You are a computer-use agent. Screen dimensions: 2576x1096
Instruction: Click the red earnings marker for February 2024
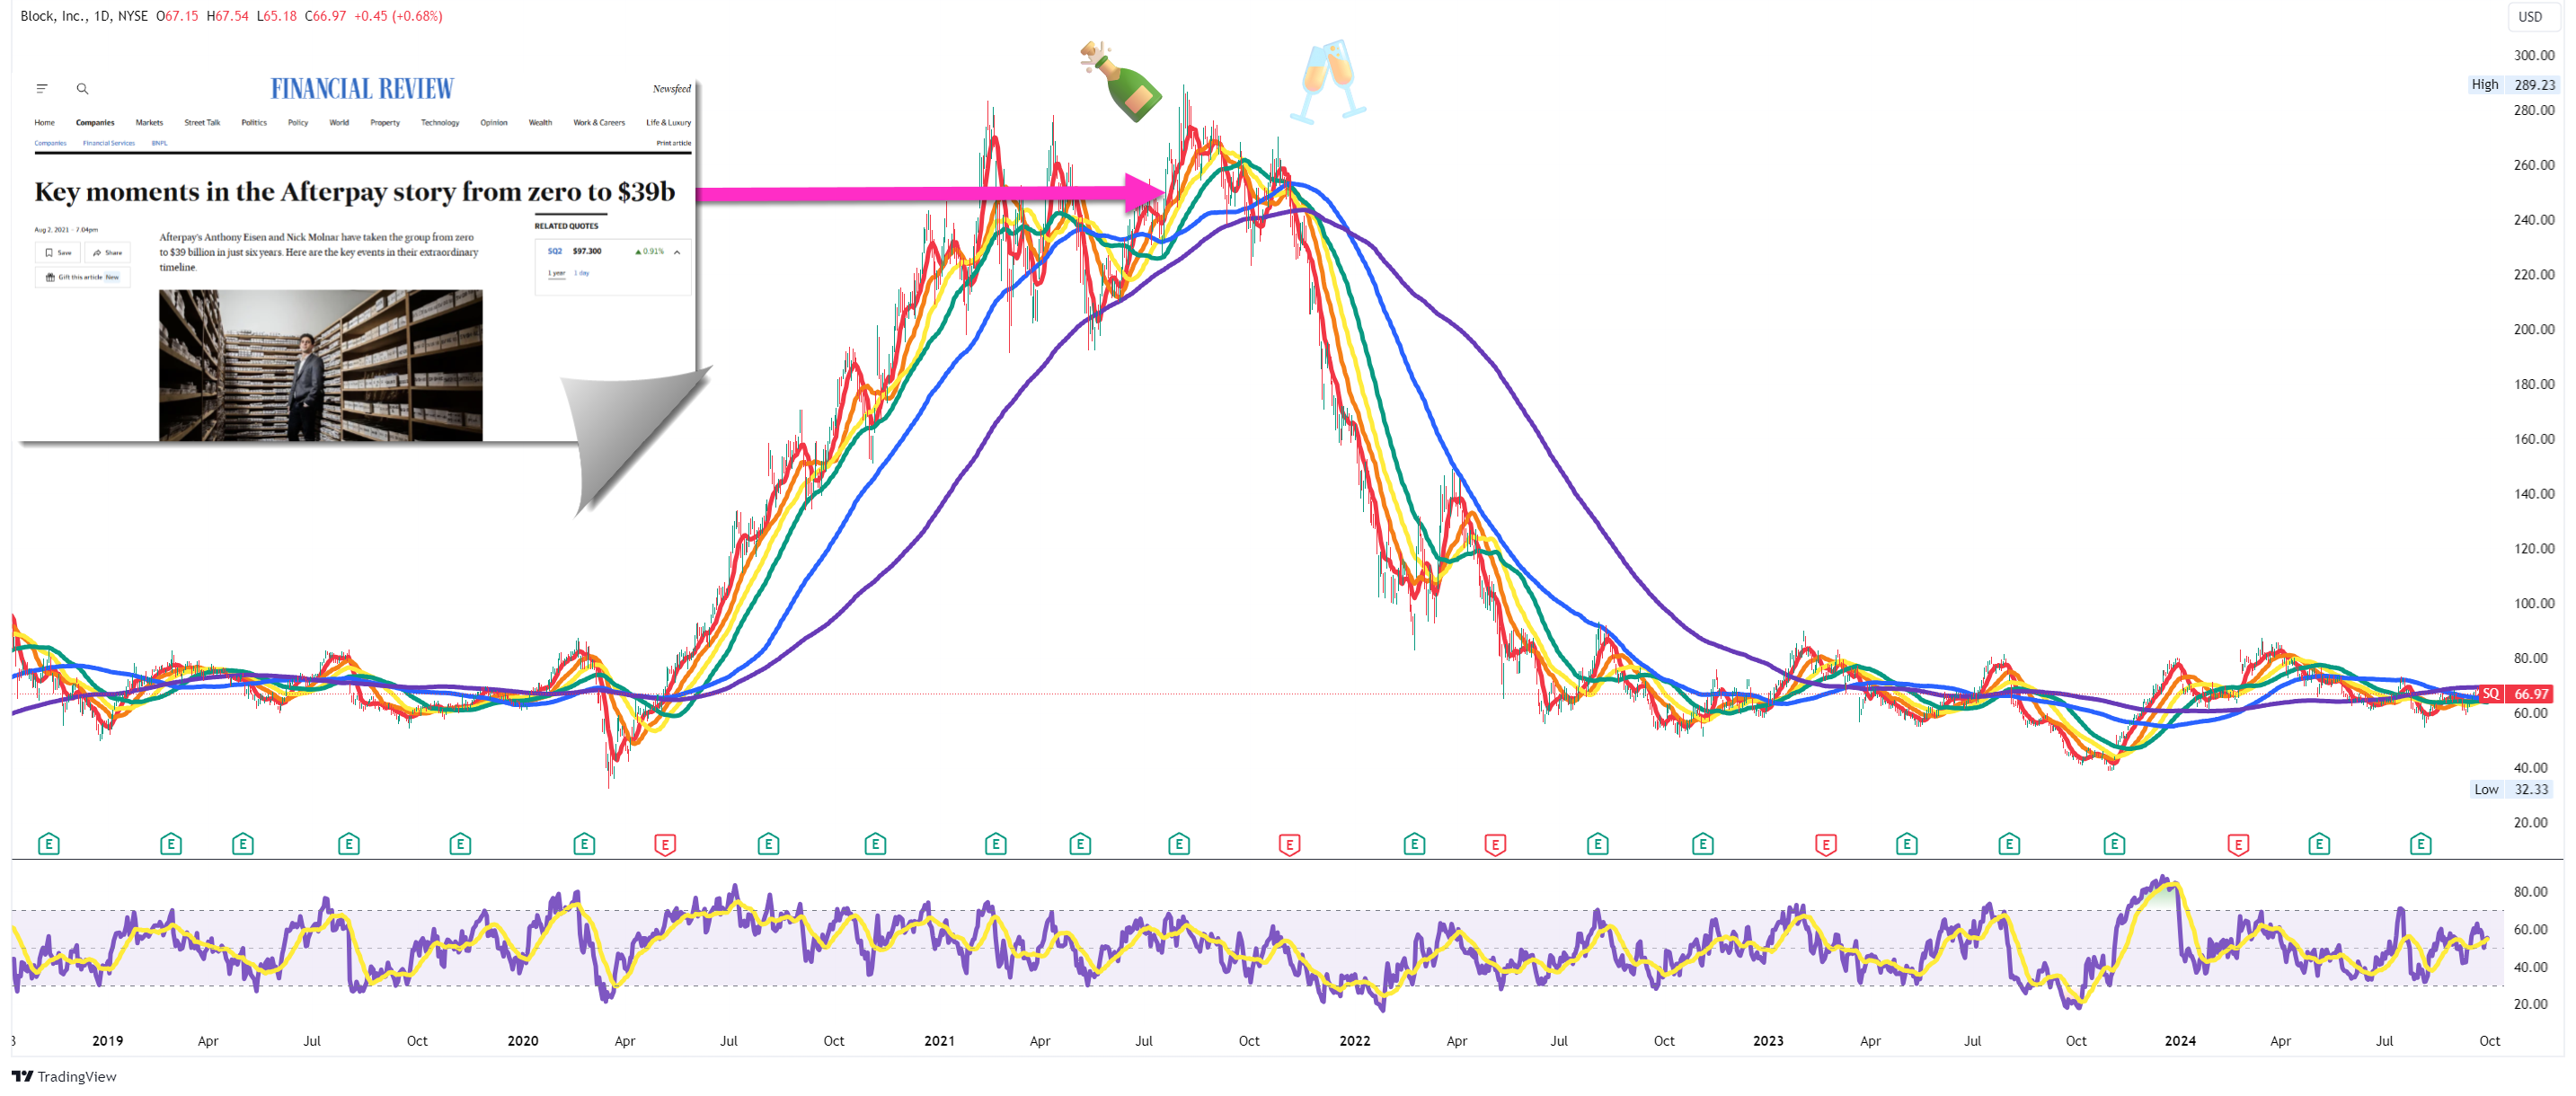tap(2238, 844)
